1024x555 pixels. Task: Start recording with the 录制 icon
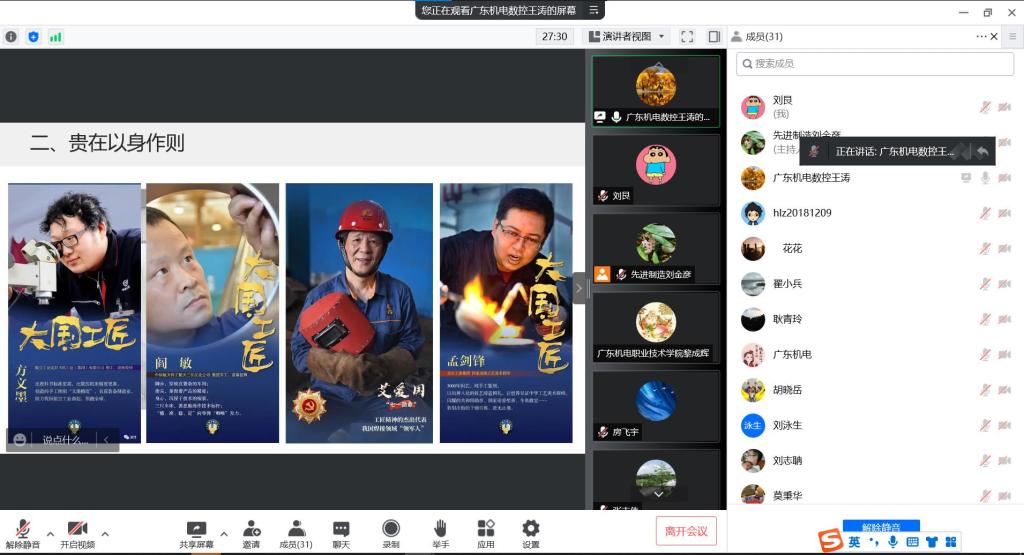(x=391, y=532)
